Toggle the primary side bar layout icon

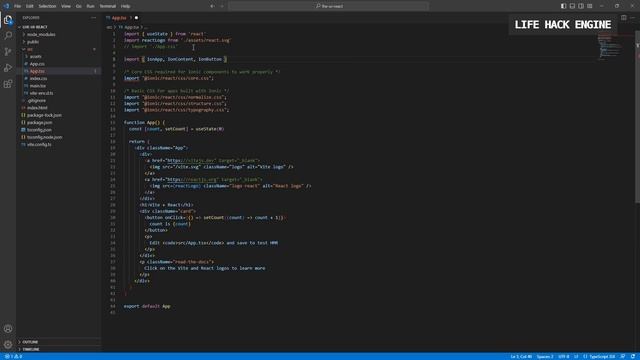(x=563, y=6)
